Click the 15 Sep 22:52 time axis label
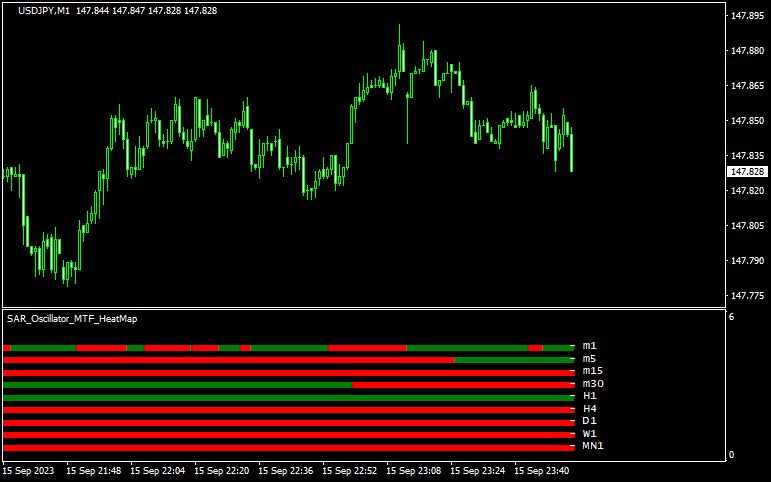 pos(350,471)
